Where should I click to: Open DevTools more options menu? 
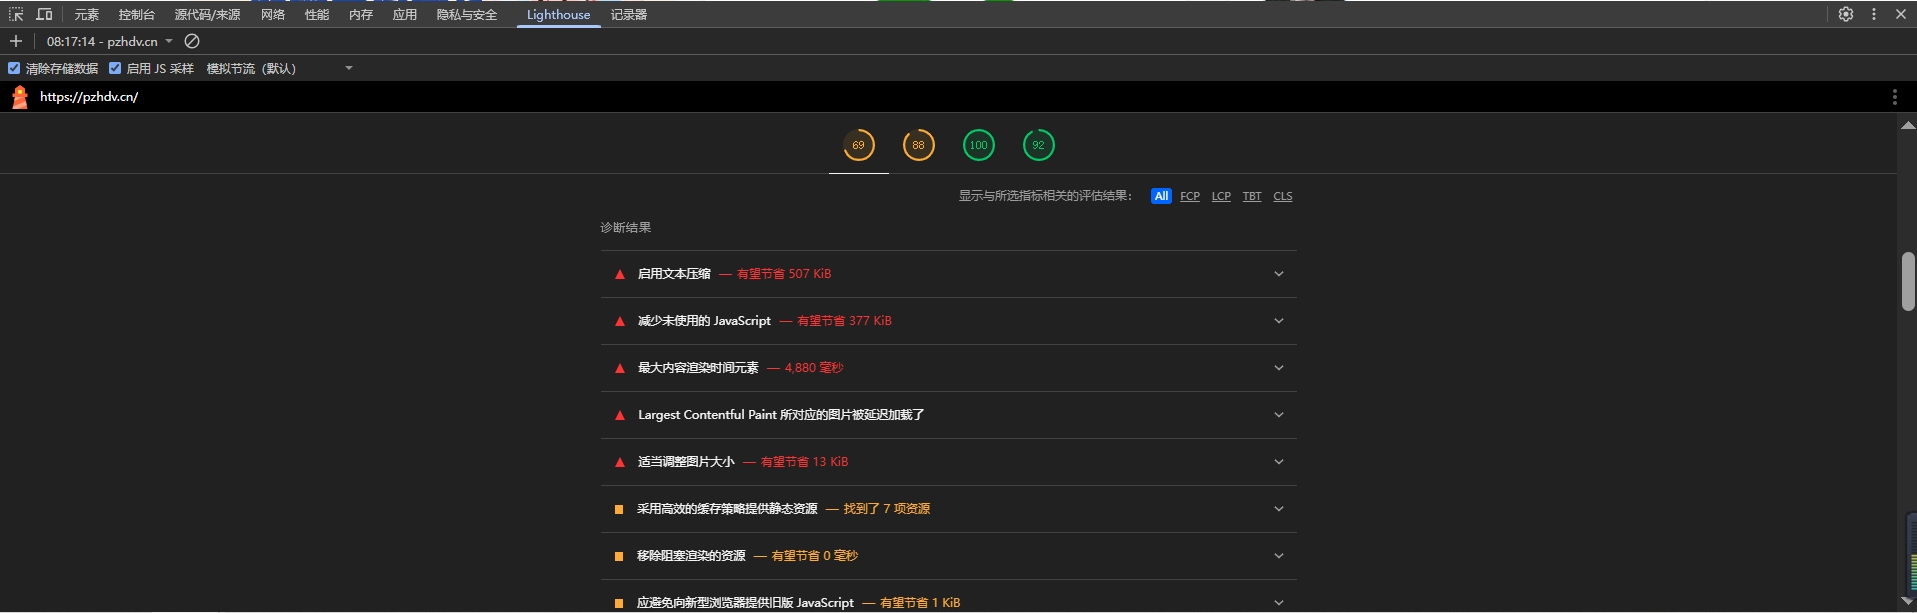click(1874, 14)
